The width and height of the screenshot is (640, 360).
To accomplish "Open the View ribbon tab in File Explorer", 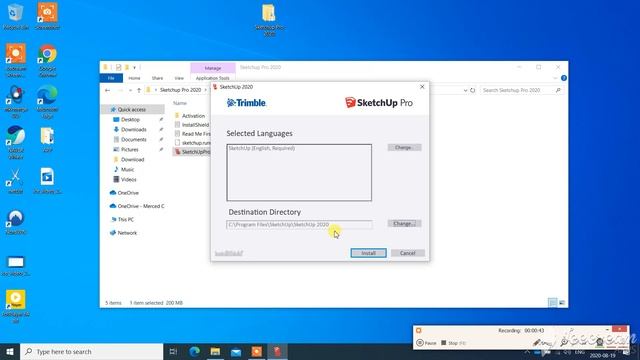I will (x=179, y=78).
